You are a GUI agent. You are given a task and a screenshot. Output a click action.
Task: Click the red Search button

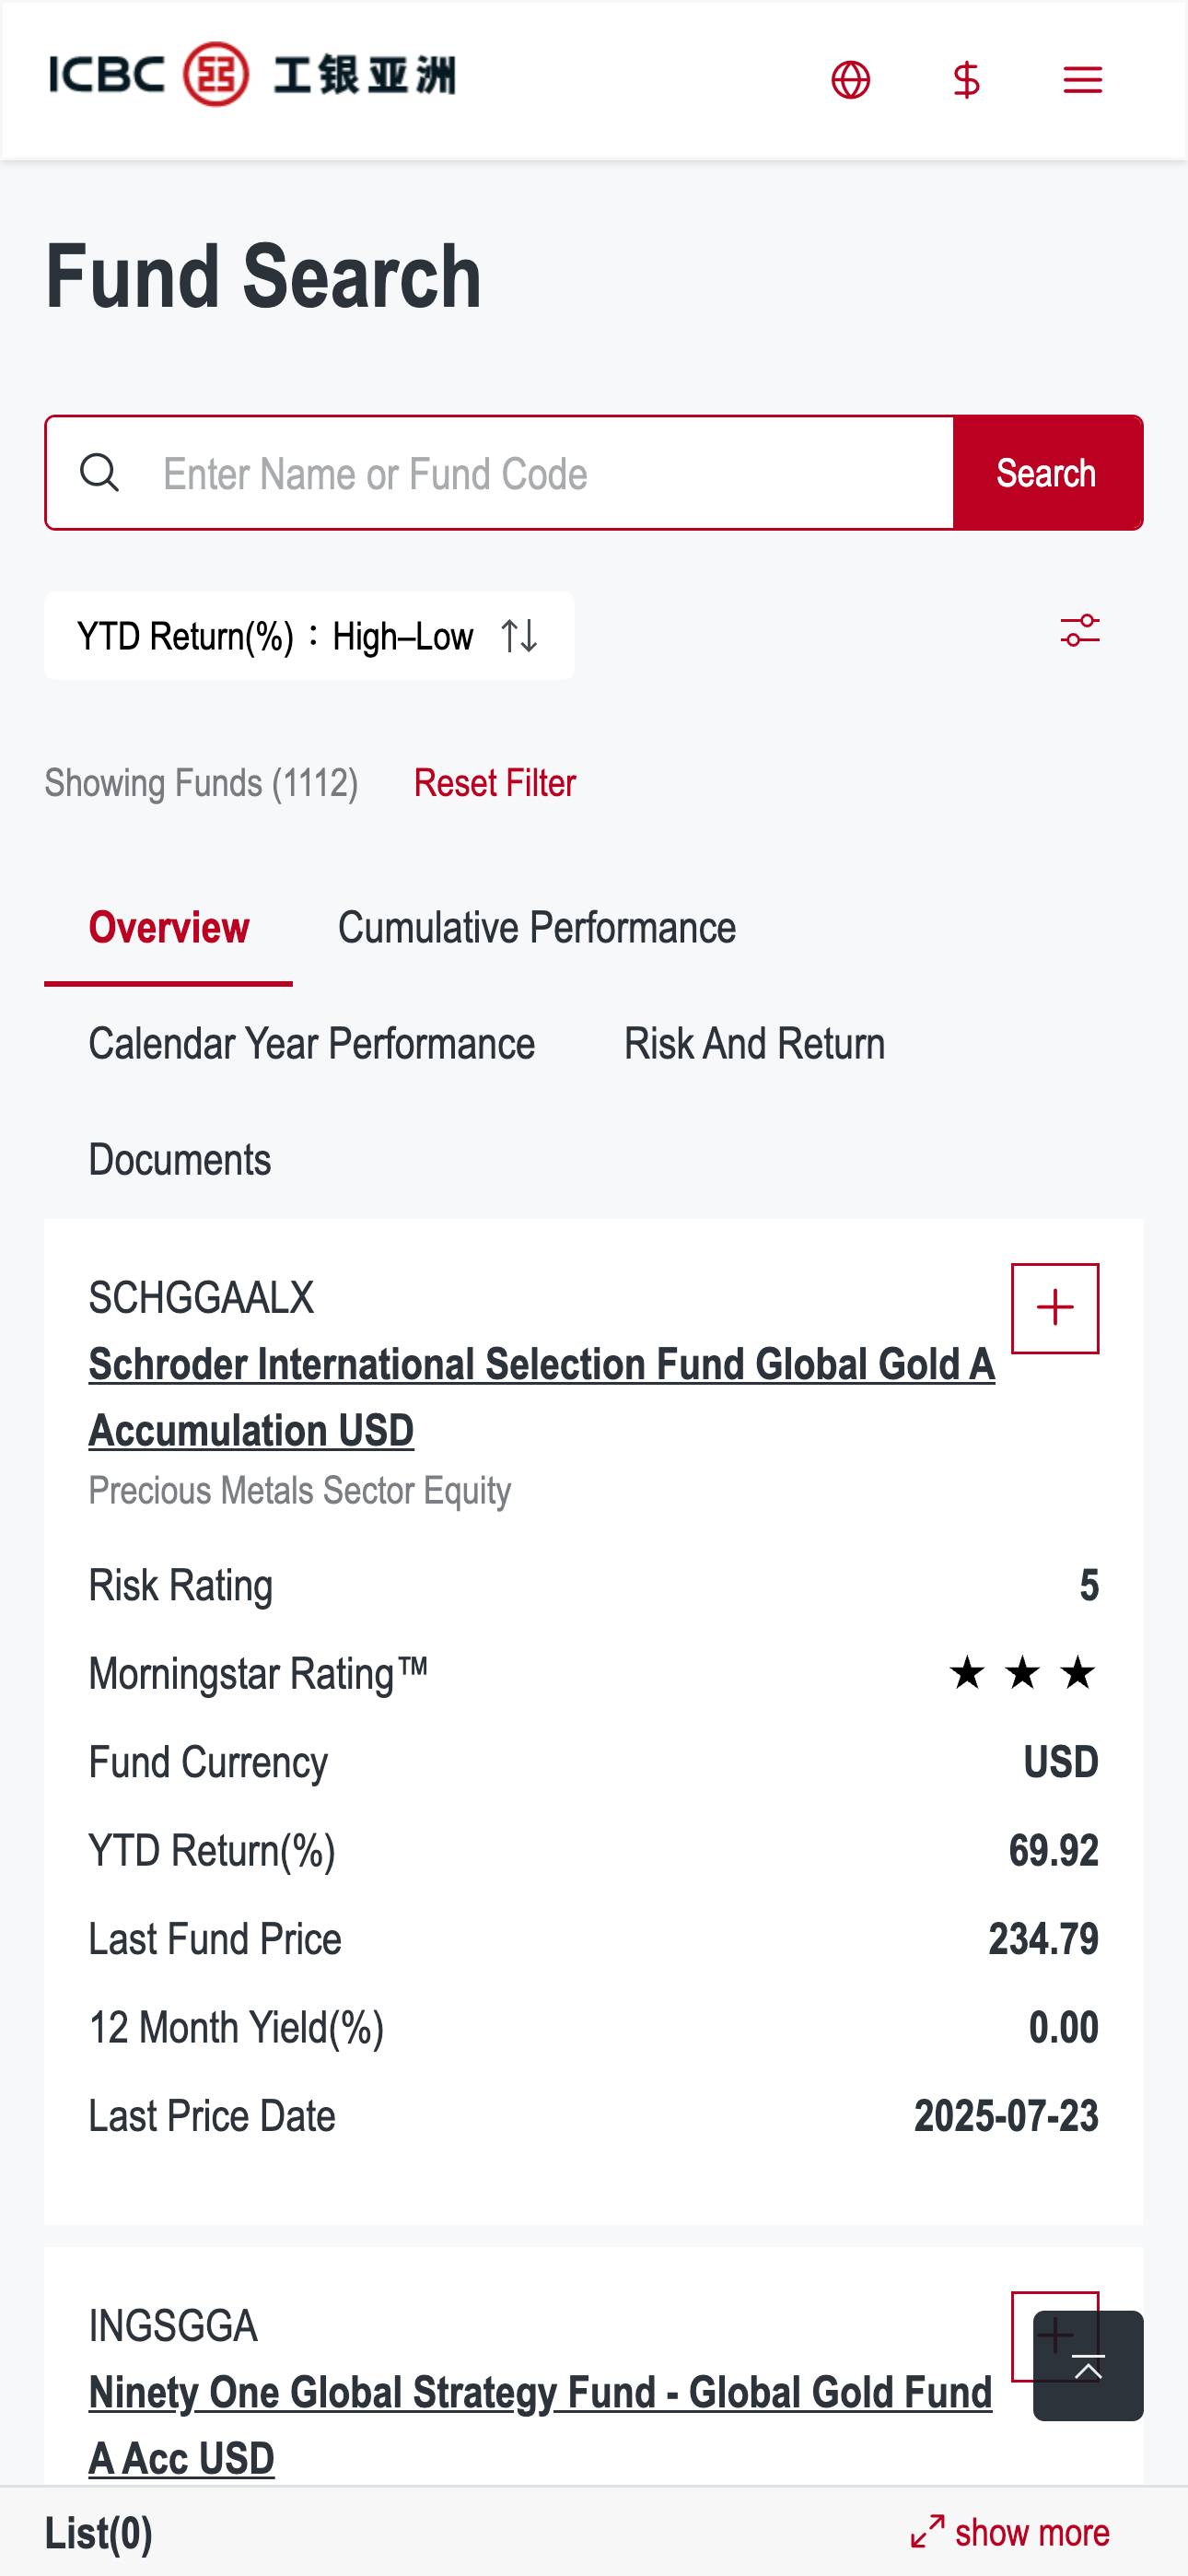pos(1047,473)
